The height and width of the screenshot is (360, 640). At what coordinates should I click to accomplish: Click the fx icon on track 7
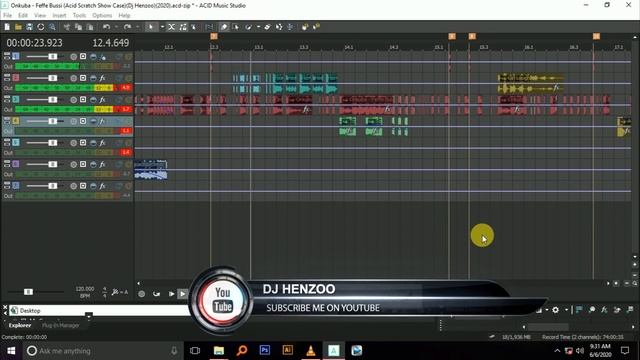click(x=102, y=186)
